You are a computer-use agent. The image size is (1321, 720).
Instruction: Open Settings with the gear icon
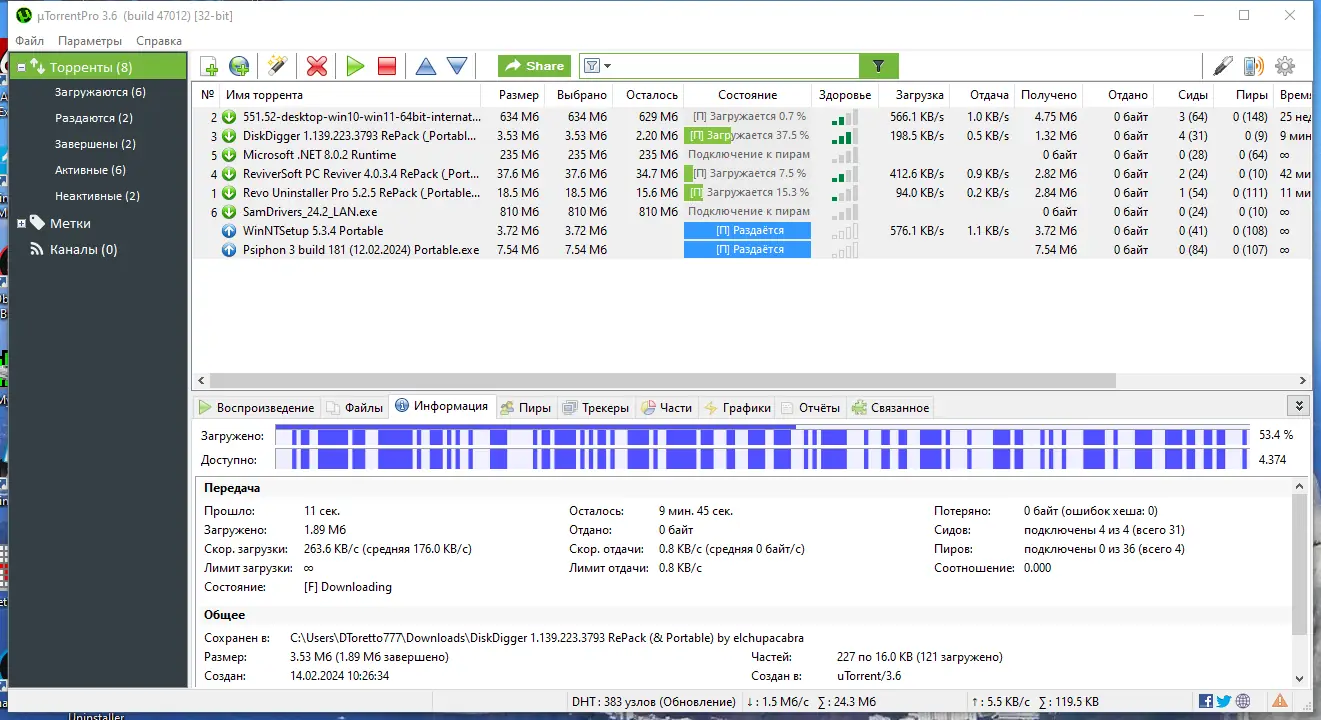pos(1285,66)
